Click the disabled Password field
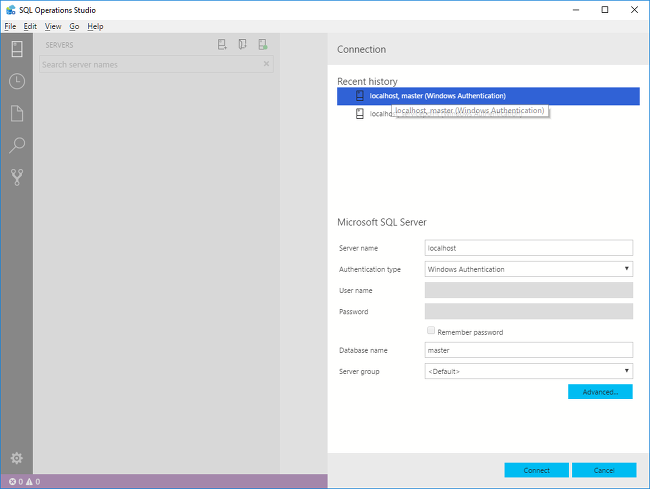This screenshot has height=489, width=650. click(x=529, y=311)
